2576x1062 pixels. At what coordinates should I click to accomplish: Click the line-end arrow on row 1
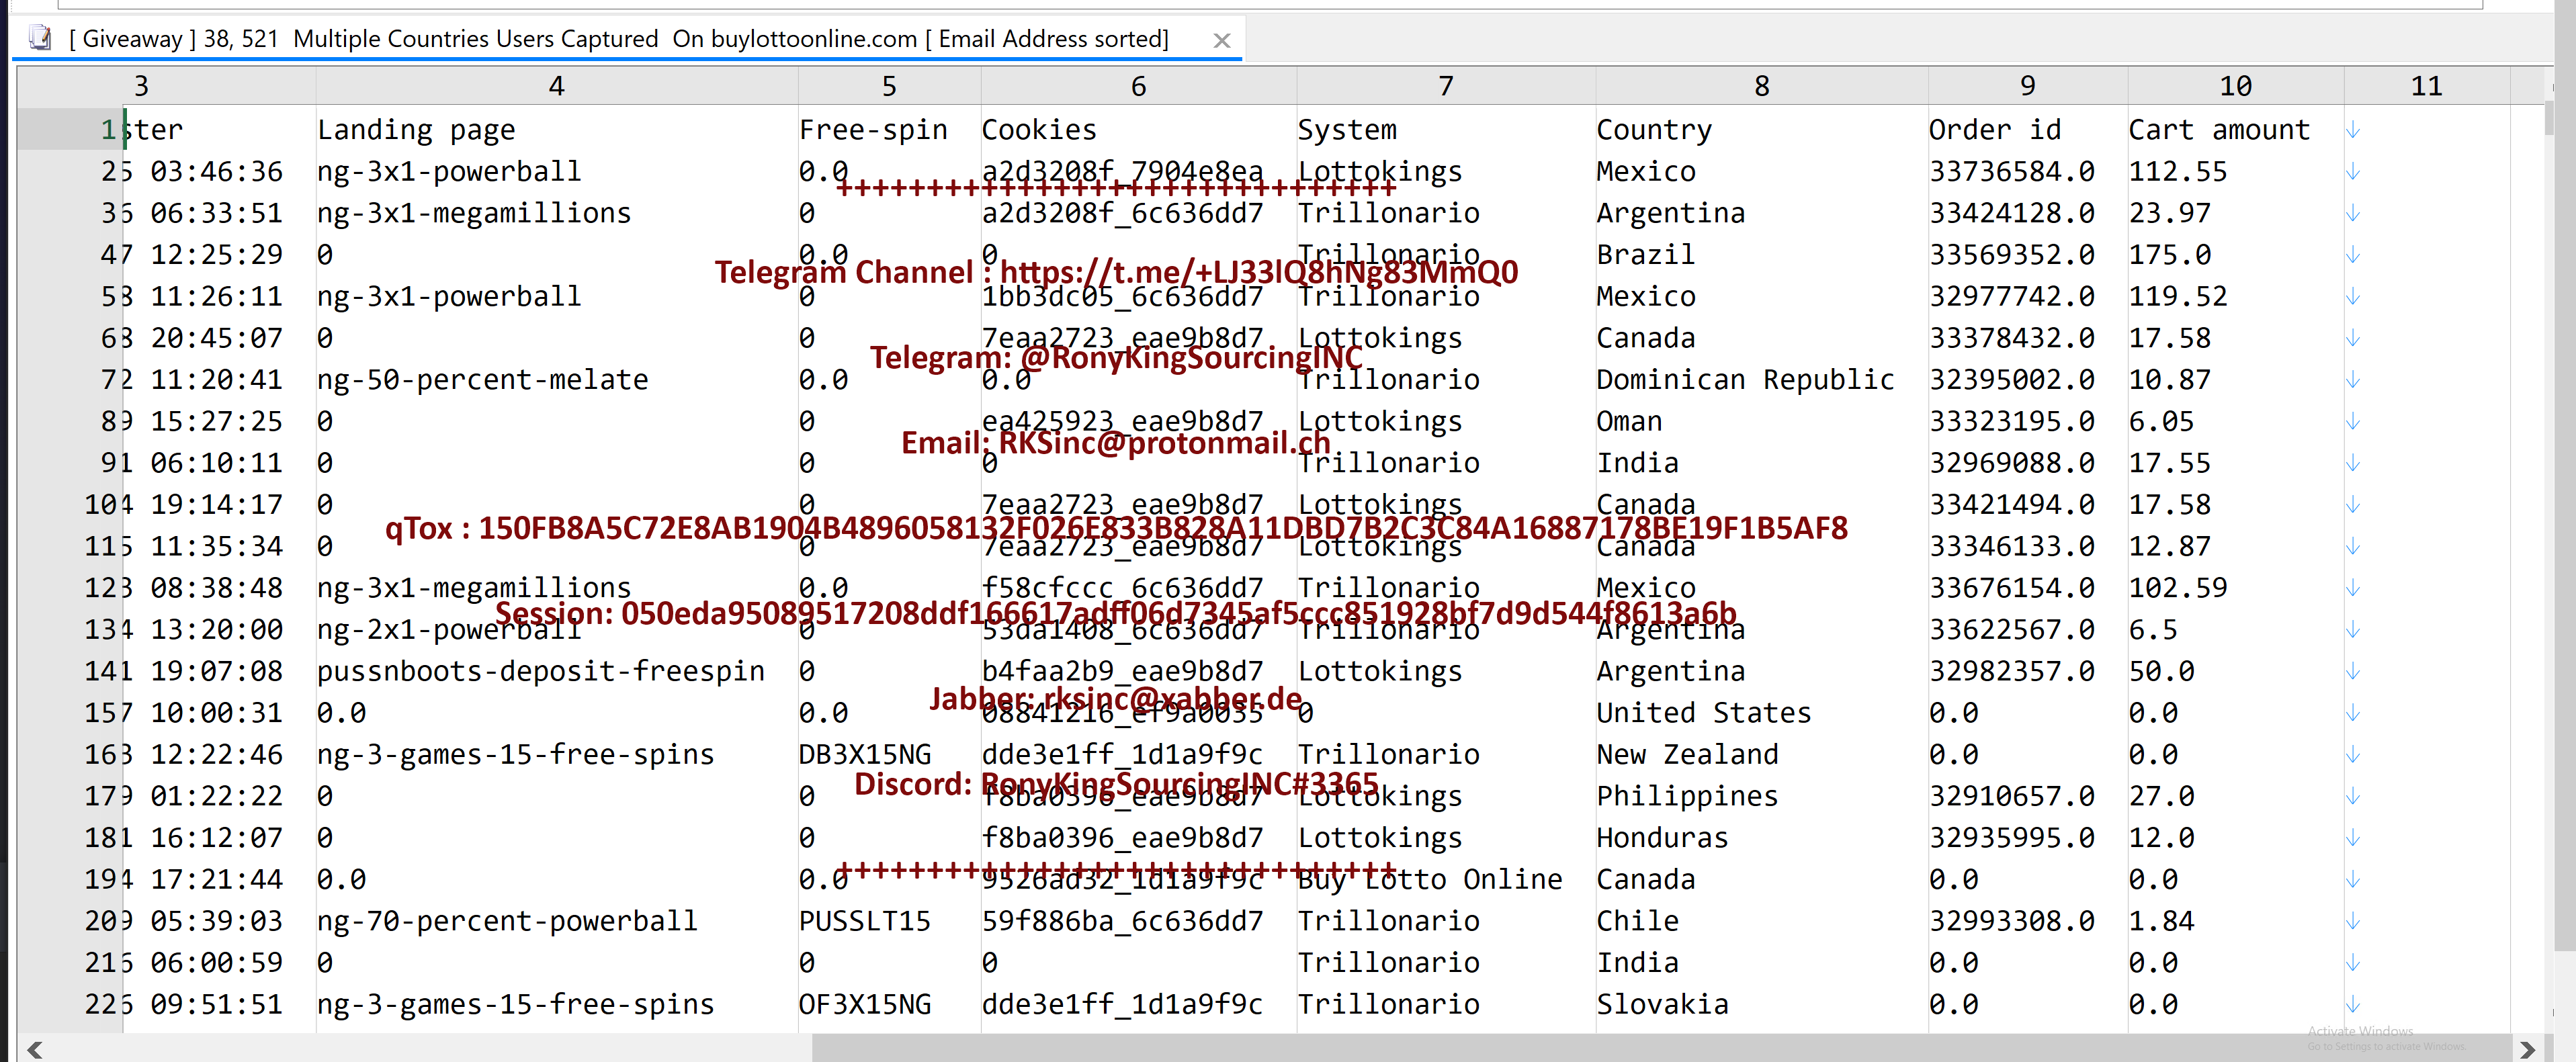[2352, 130]
